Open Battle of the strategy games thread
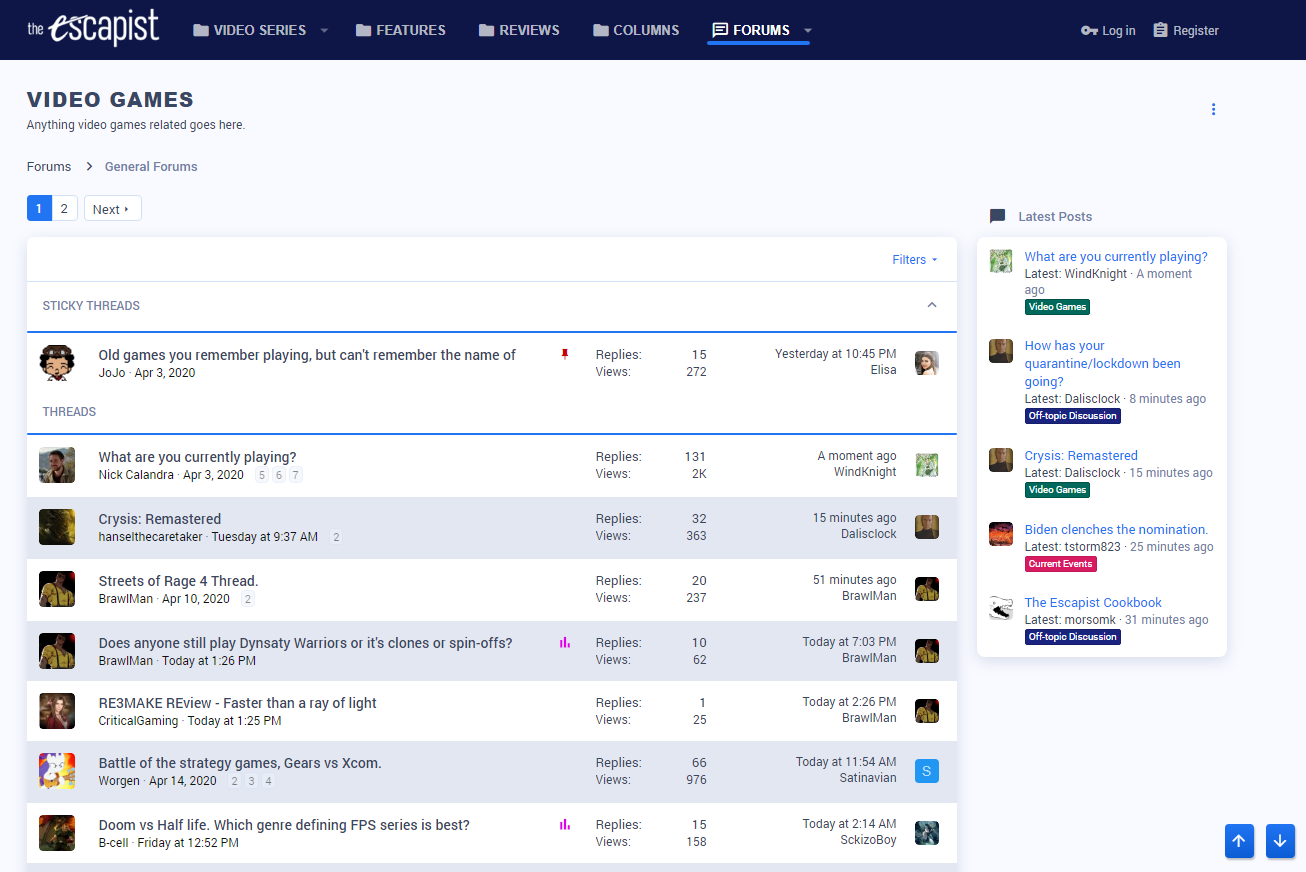The height and width of the screenshot is (872, 1306). 240,763
